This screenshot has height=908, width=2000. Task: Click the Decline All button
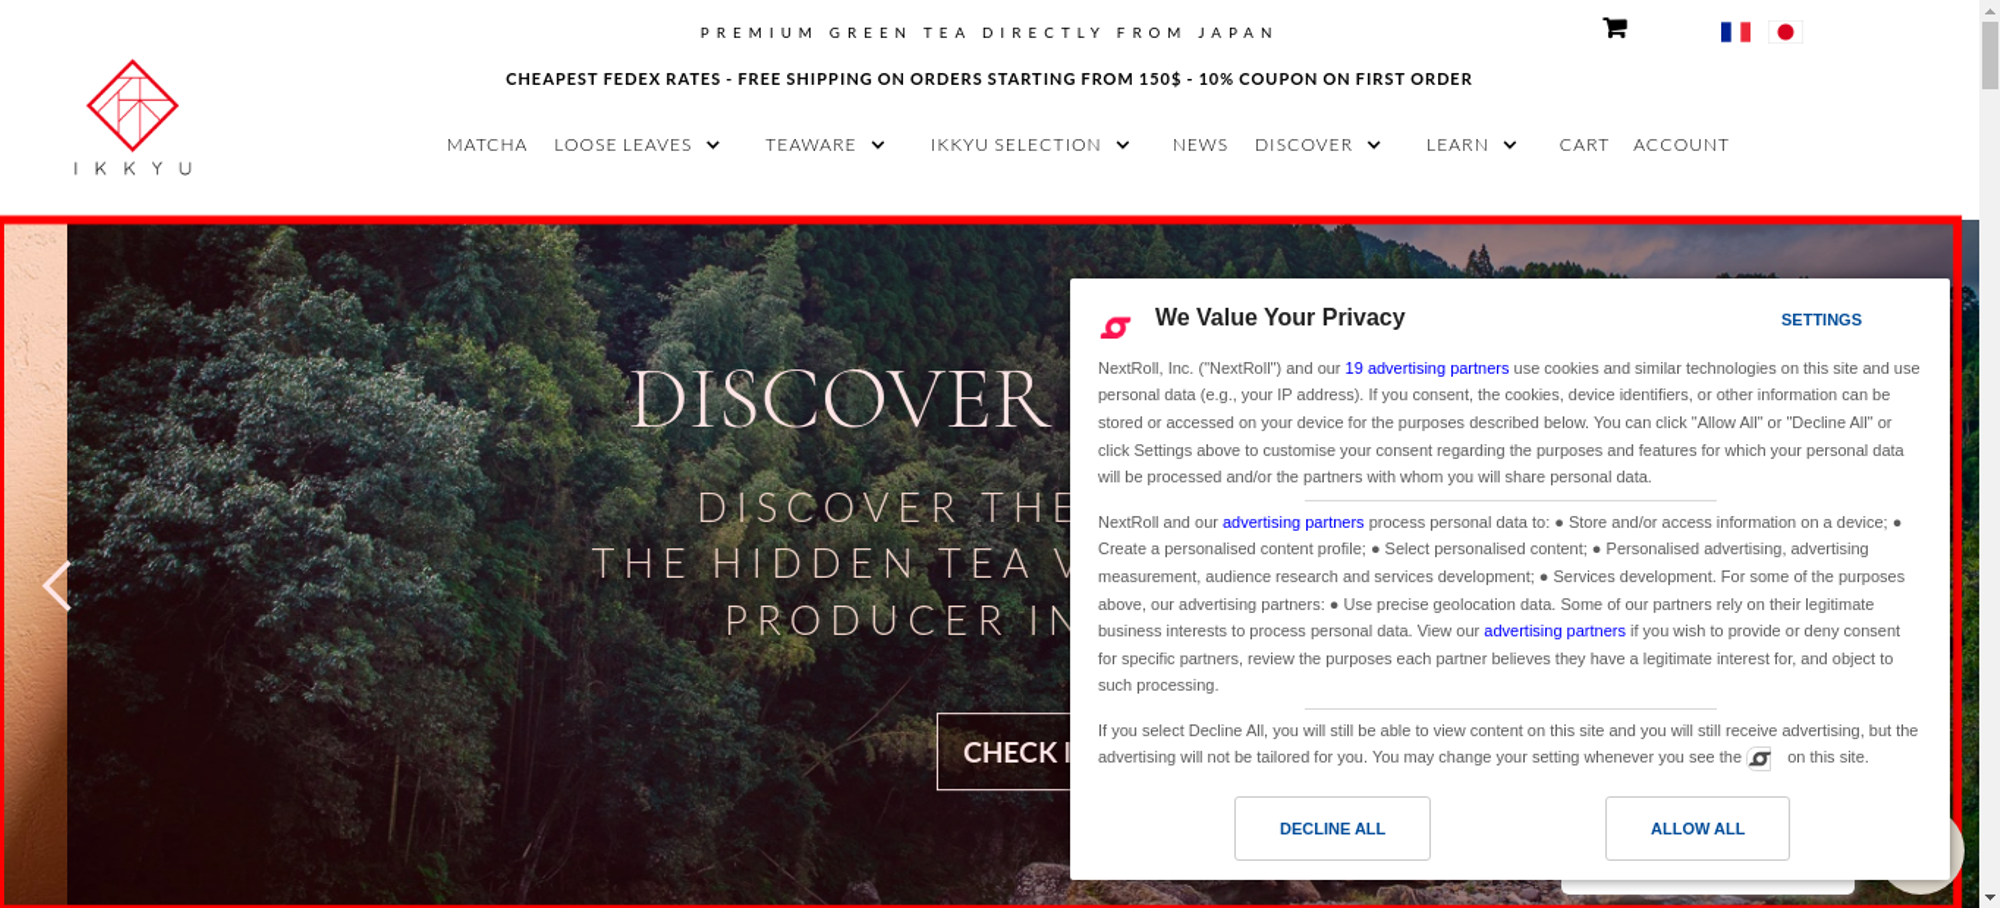click(x=1332, y=828)
